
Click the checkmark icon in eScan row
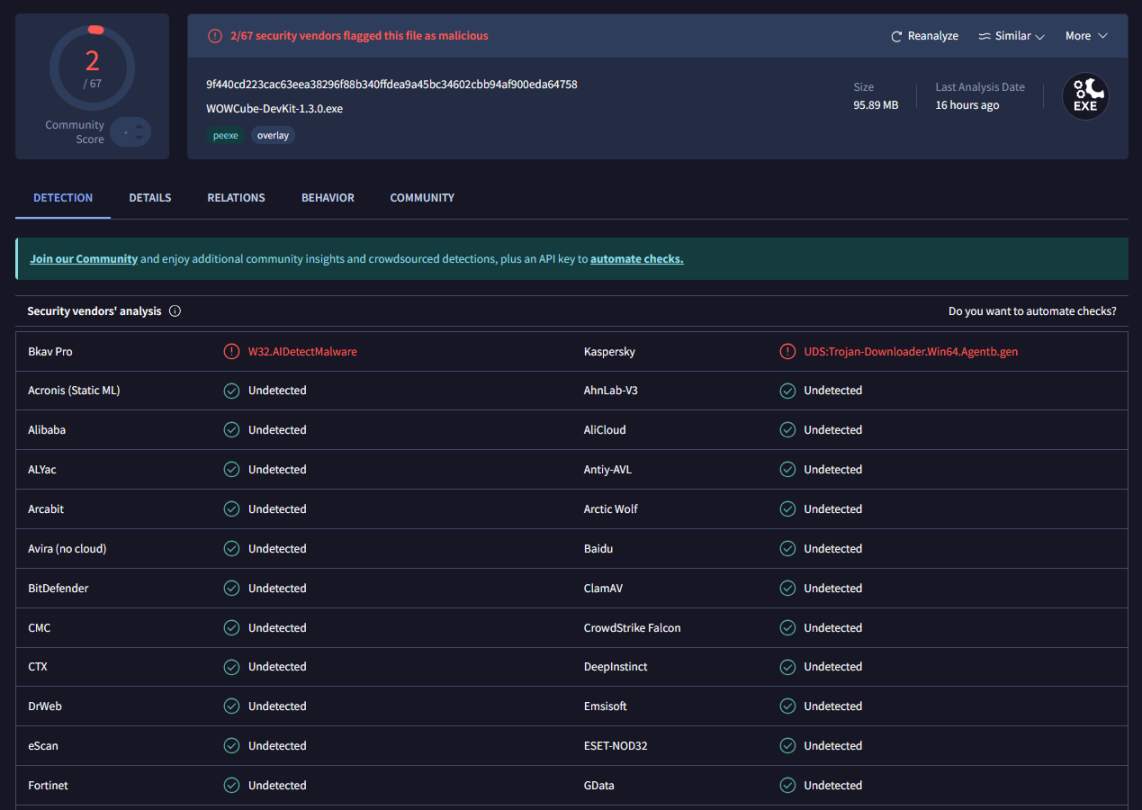coord(232,746)
